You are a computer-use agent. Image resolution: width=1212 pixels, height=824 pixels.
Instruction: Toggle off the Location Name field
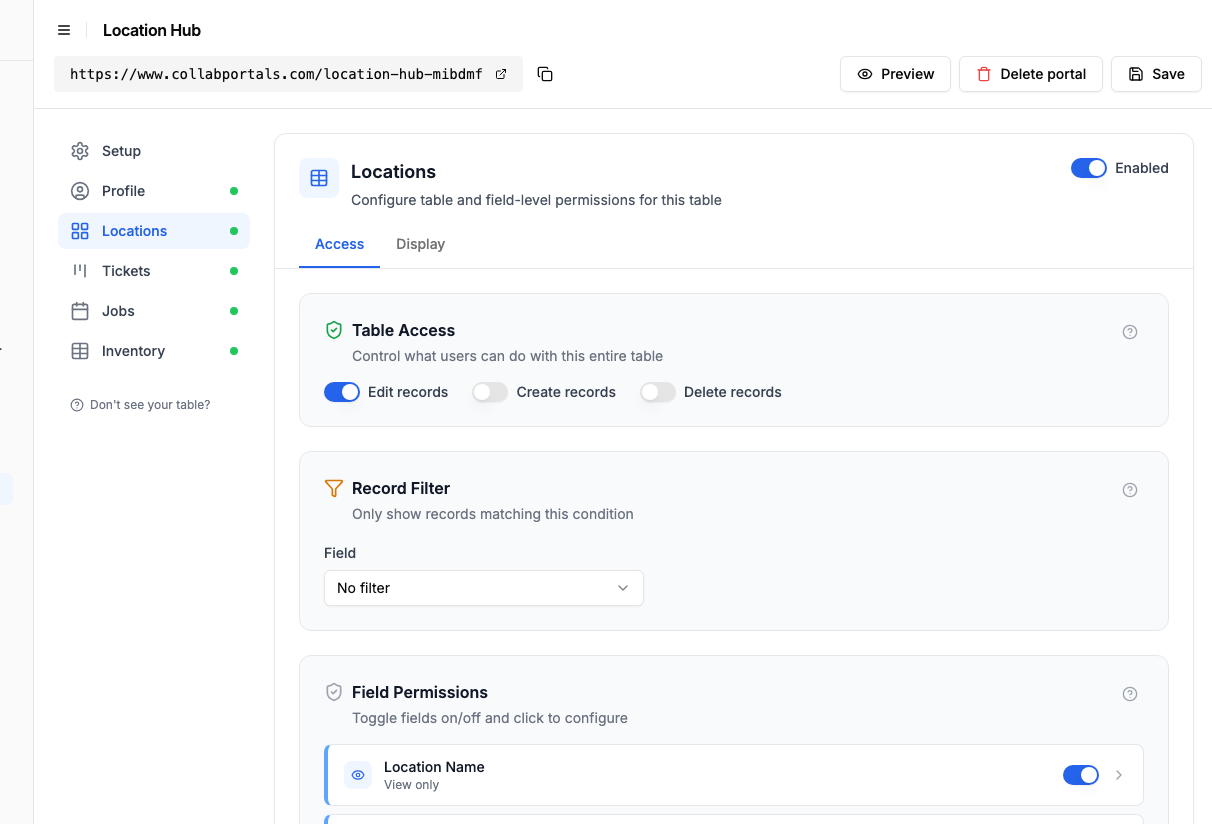(1081, 775)
